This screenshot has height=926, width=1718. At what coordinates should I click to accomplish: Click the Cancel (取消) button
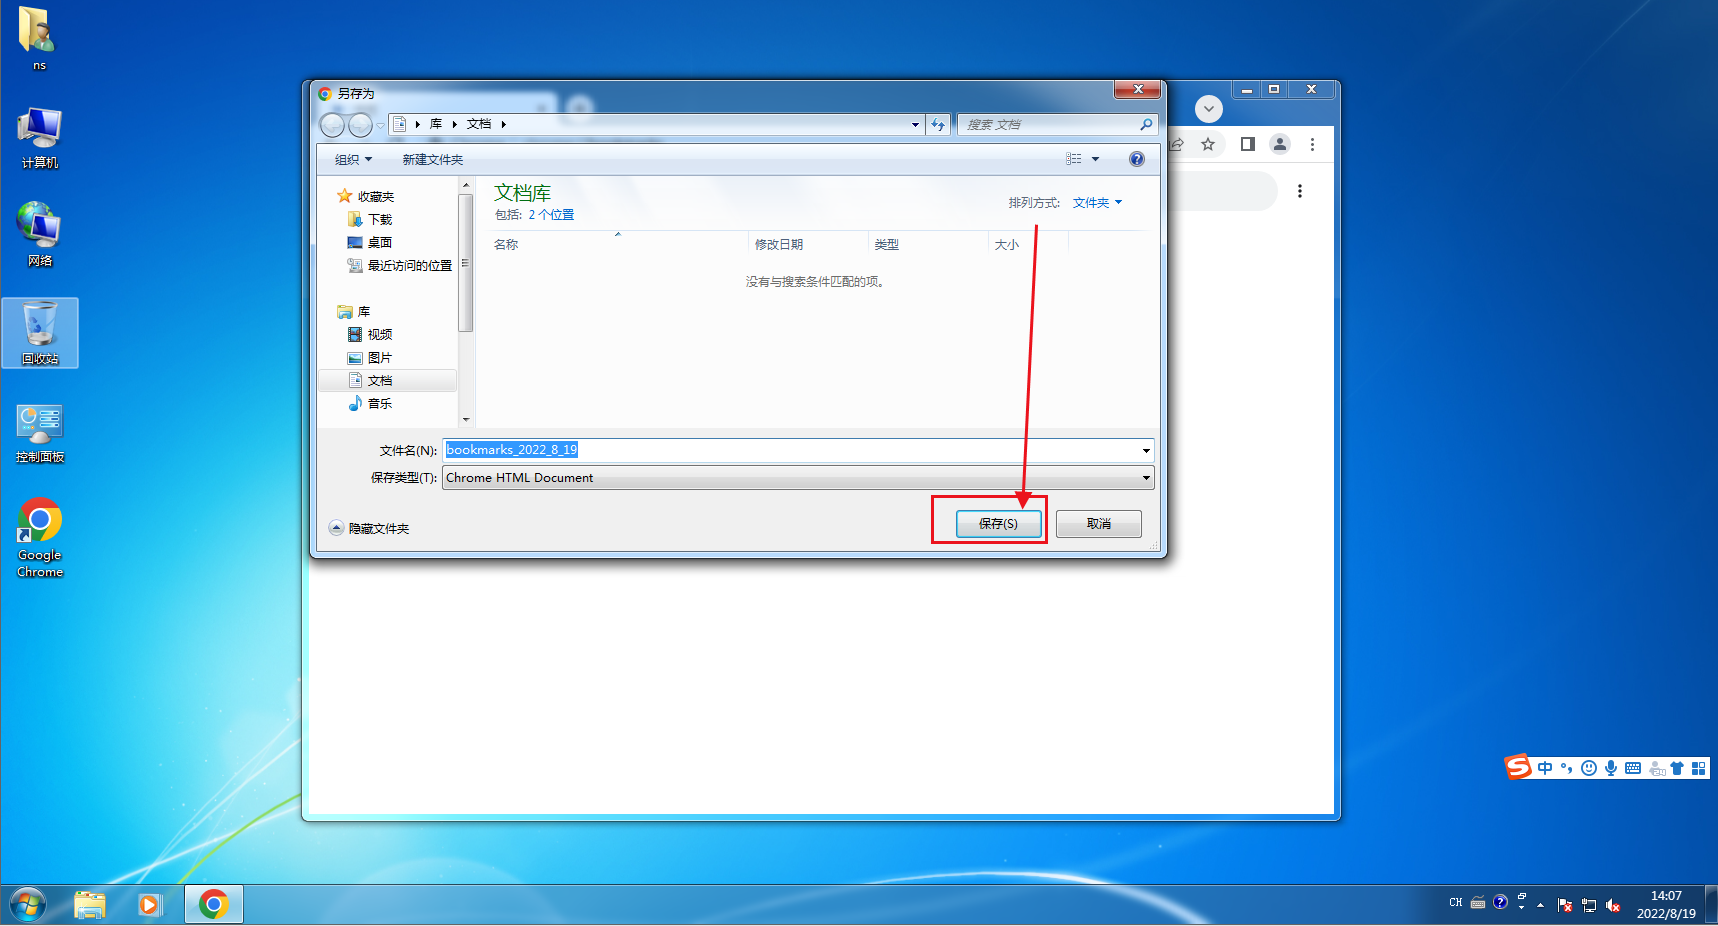[x=1098, y=524]
